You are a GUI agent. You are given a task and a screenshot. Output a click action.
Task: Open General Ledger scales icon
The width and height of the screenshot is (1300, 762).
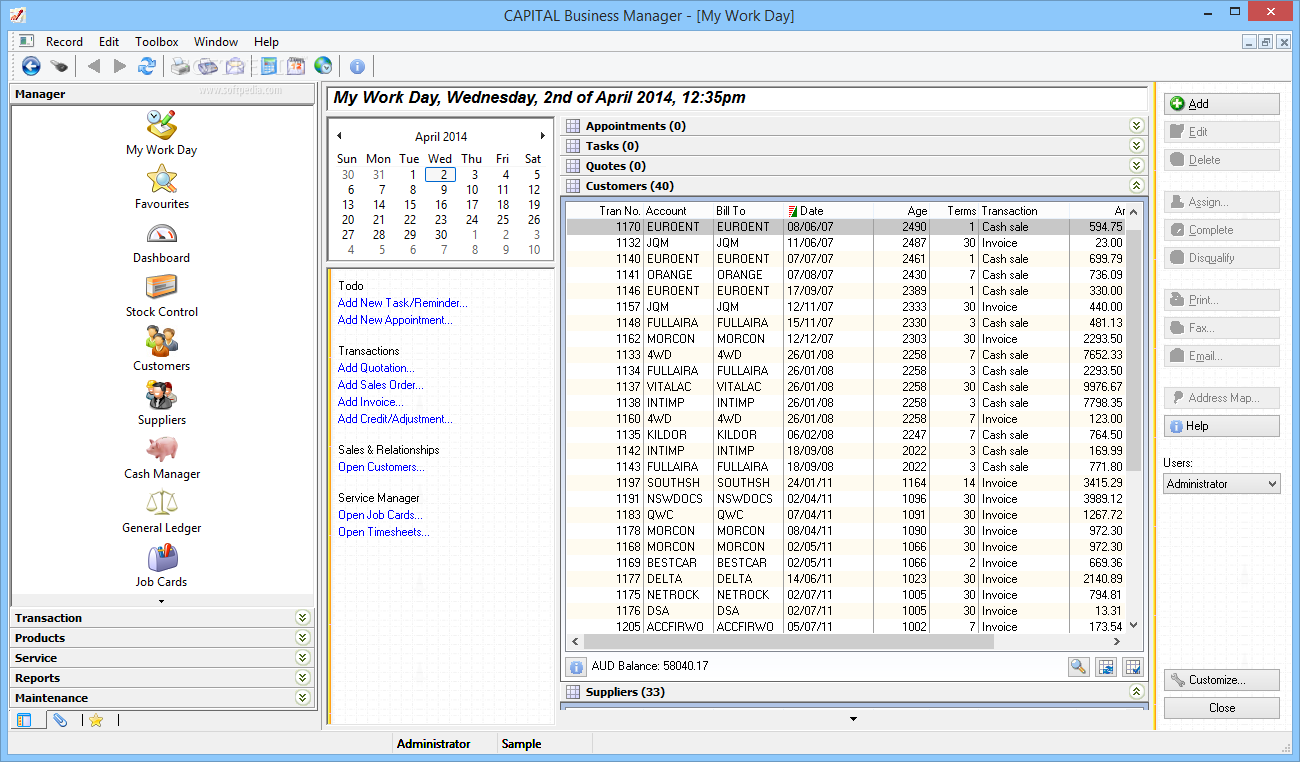161,511
